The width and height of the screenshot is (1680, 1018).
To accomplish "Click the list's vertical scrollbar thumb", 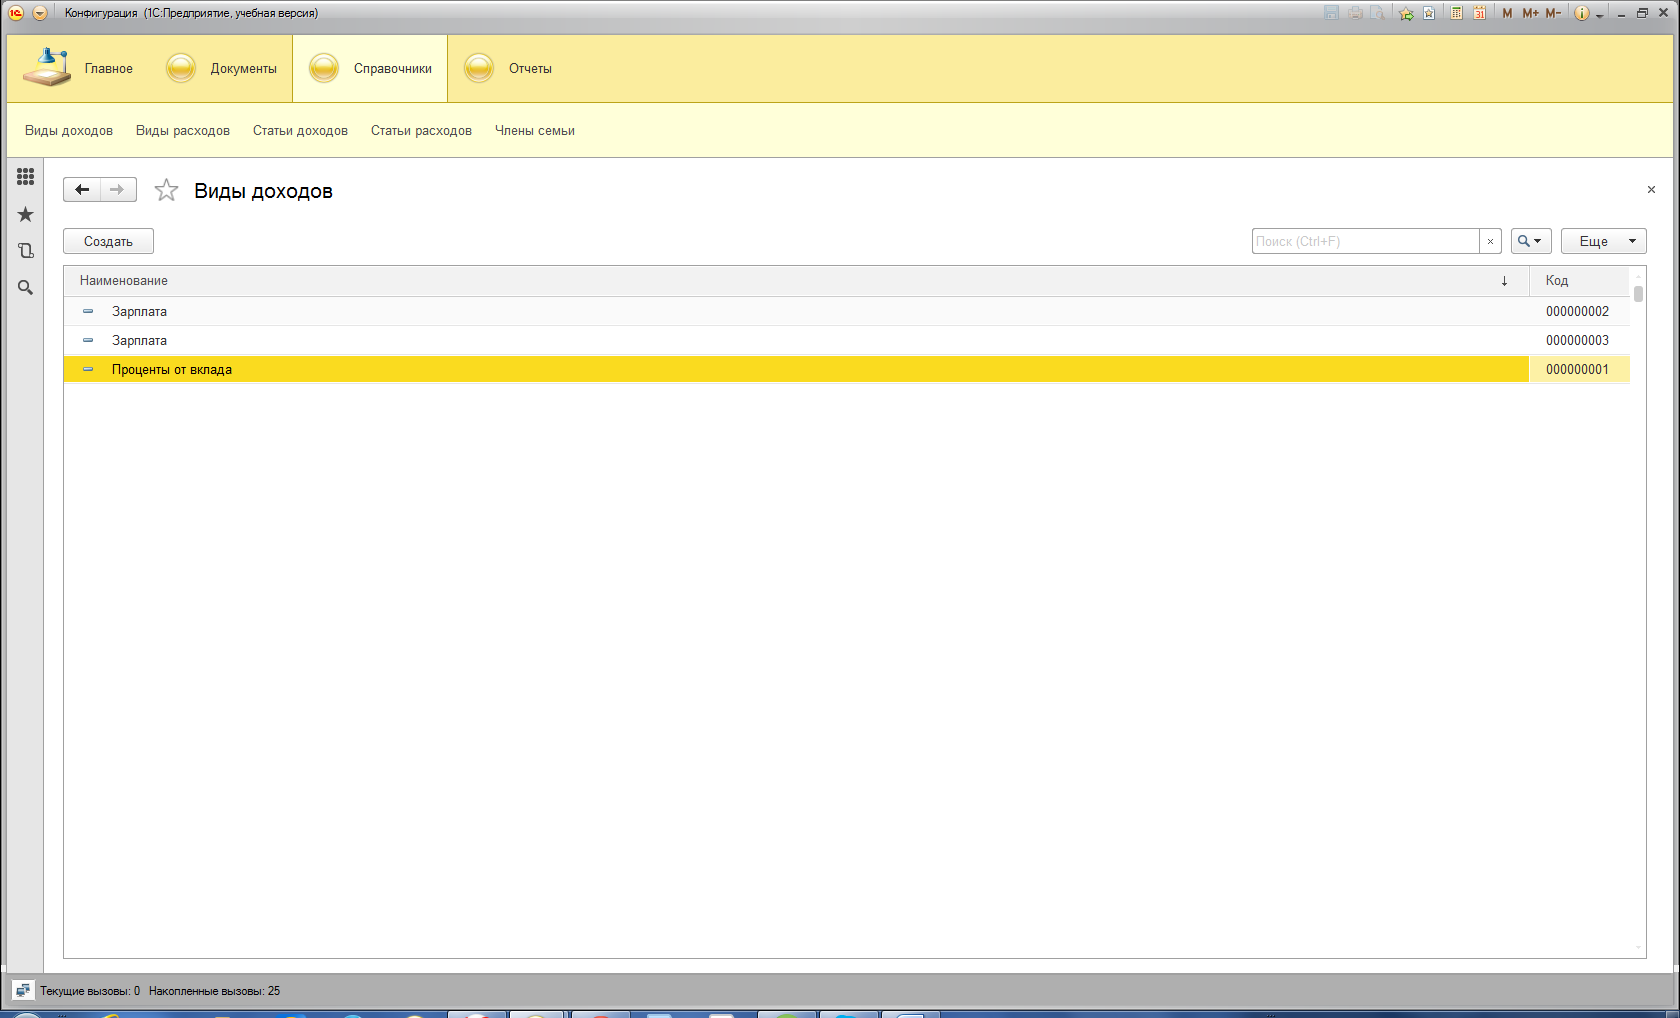I will tap(1638, 294).
